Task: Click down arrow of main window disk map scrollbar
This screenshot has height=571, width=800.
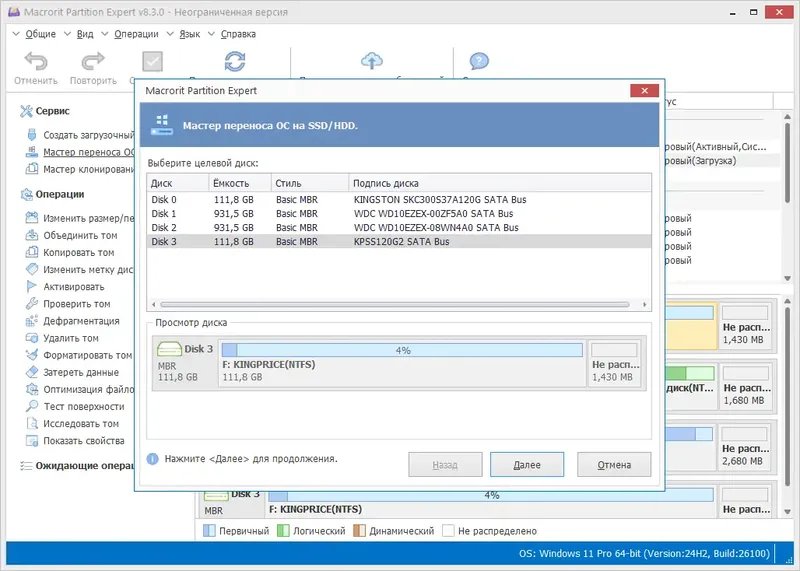Action: point(787,511)
